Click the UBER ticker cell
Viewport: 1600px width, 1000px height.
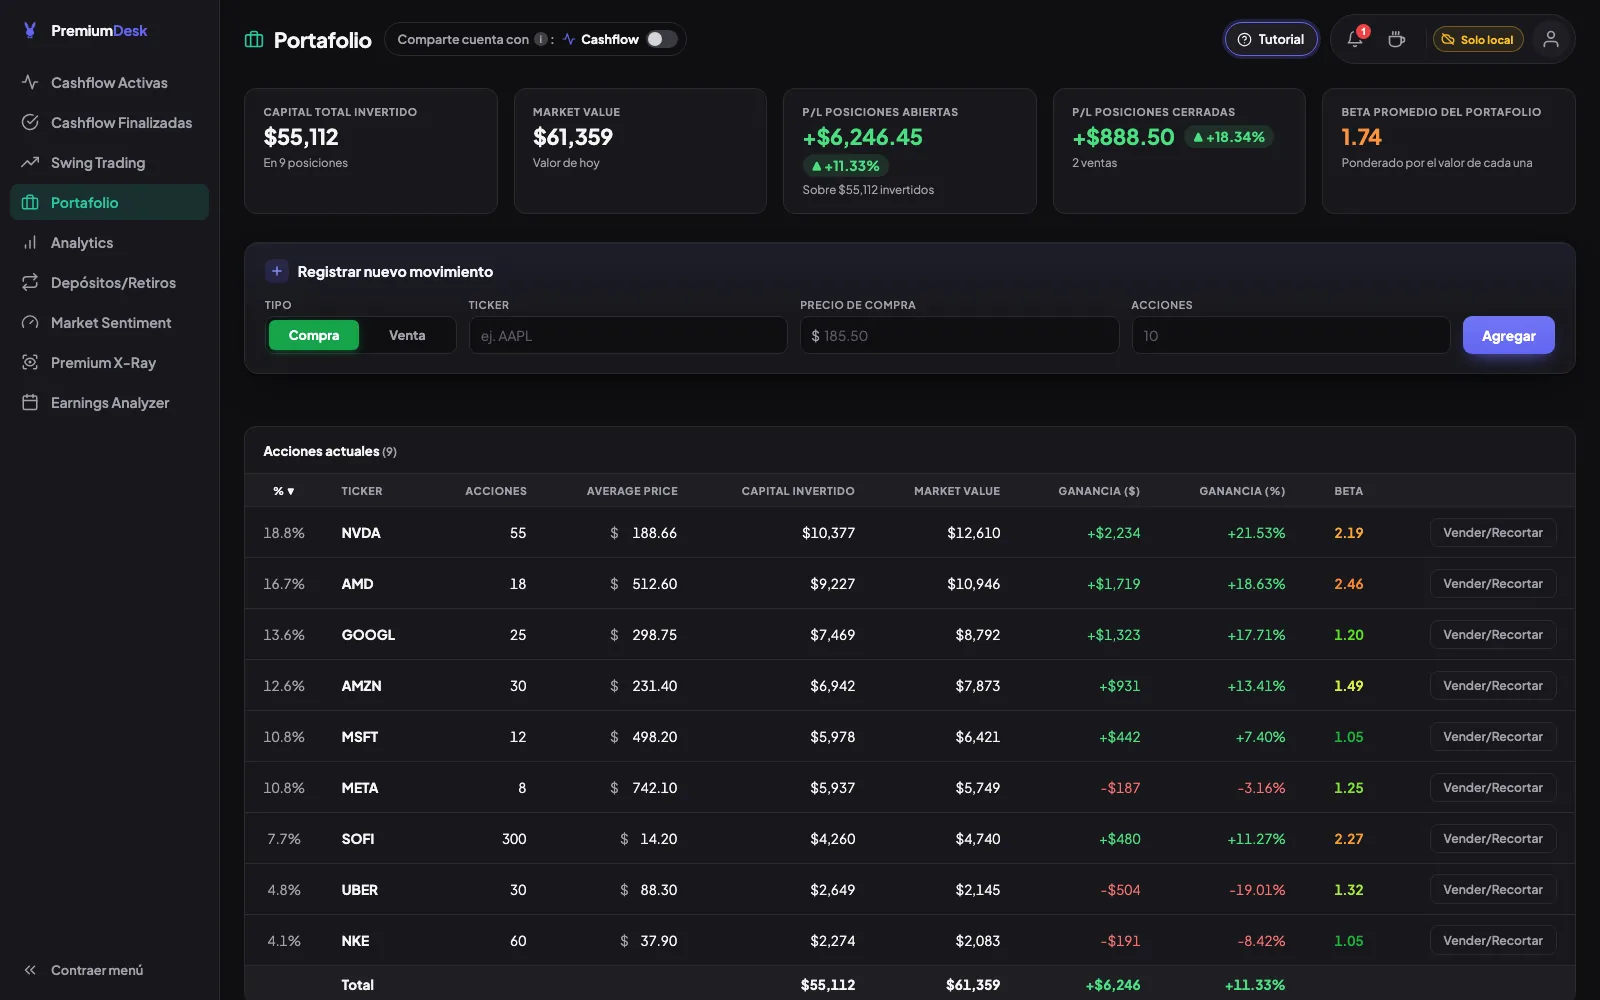click(x=360, y=890)
